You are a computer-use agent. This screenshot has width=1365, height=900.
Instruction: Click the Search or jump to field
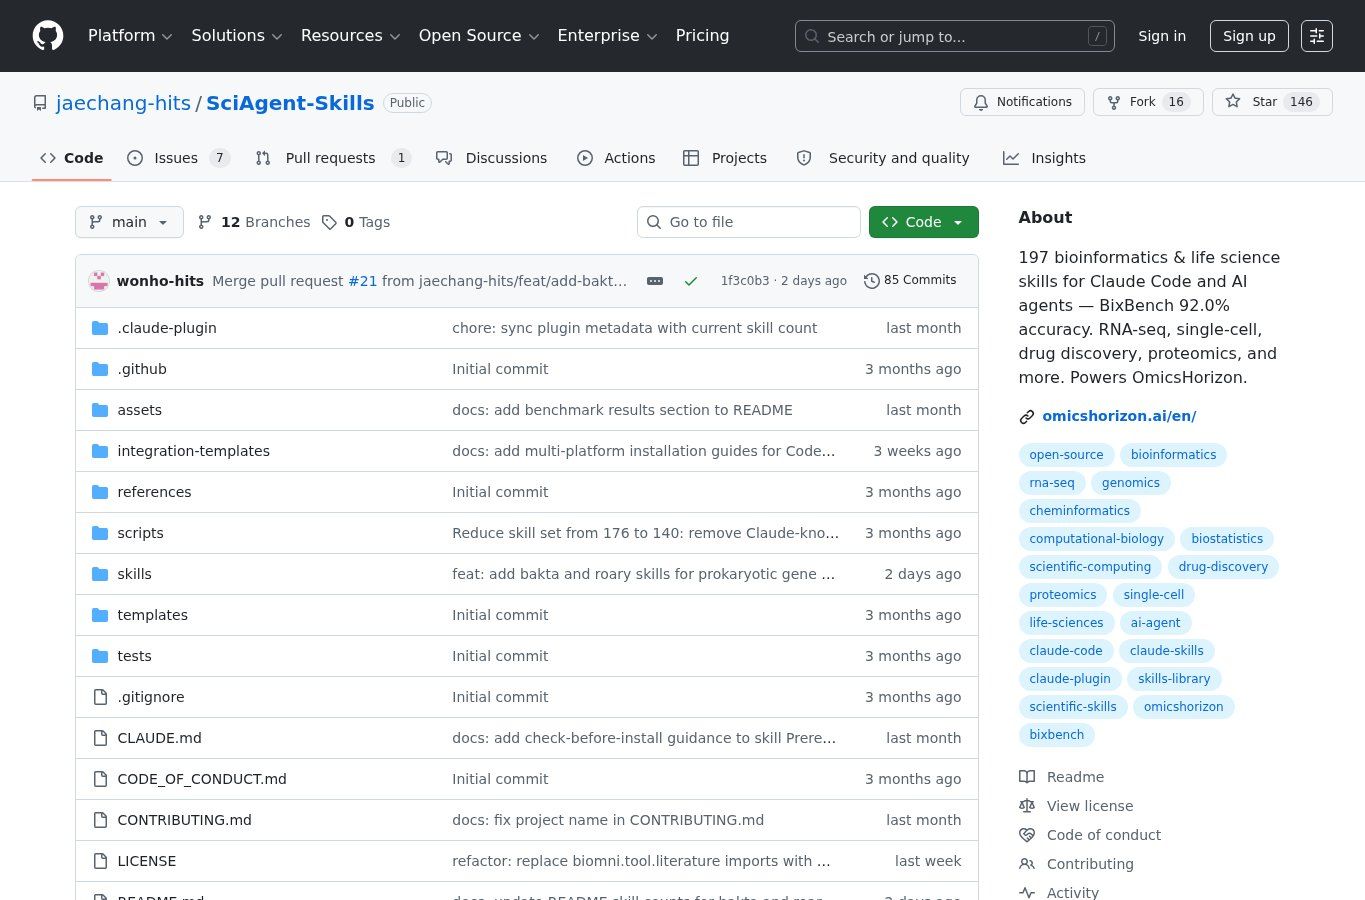[954, 36]
